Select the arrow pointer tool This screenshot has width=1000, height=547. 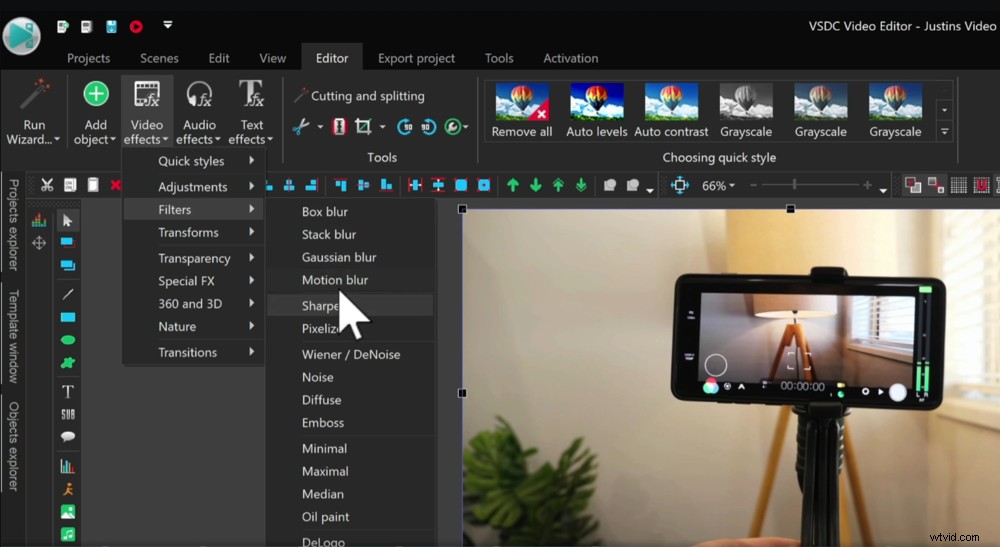pos(68,221)
